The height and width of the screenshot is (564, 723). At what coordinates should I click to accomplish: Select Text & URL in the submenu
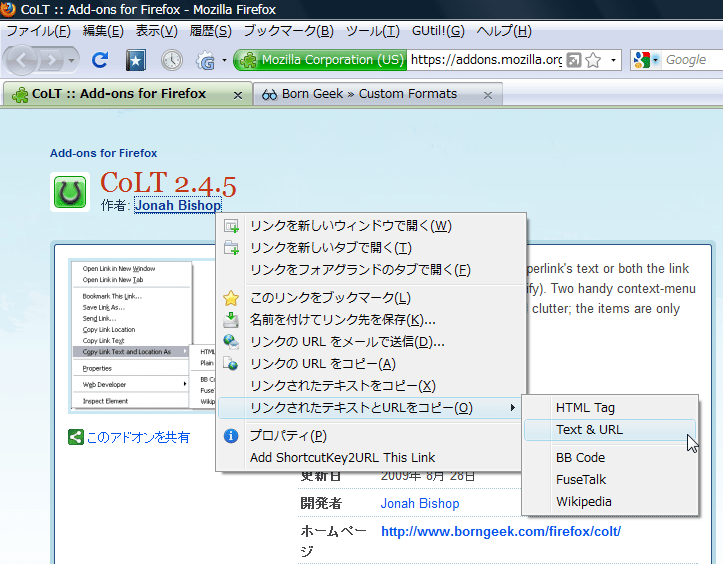610,430
